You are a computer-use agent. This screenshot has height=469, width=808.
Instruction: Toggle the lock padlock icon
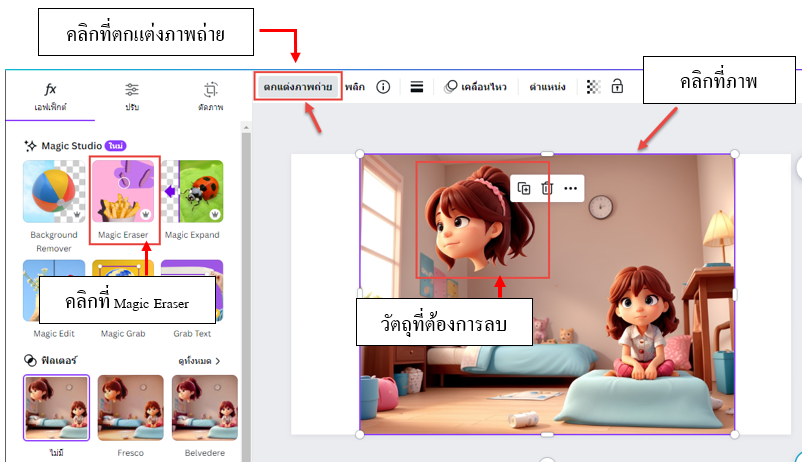tap(617, 87)
